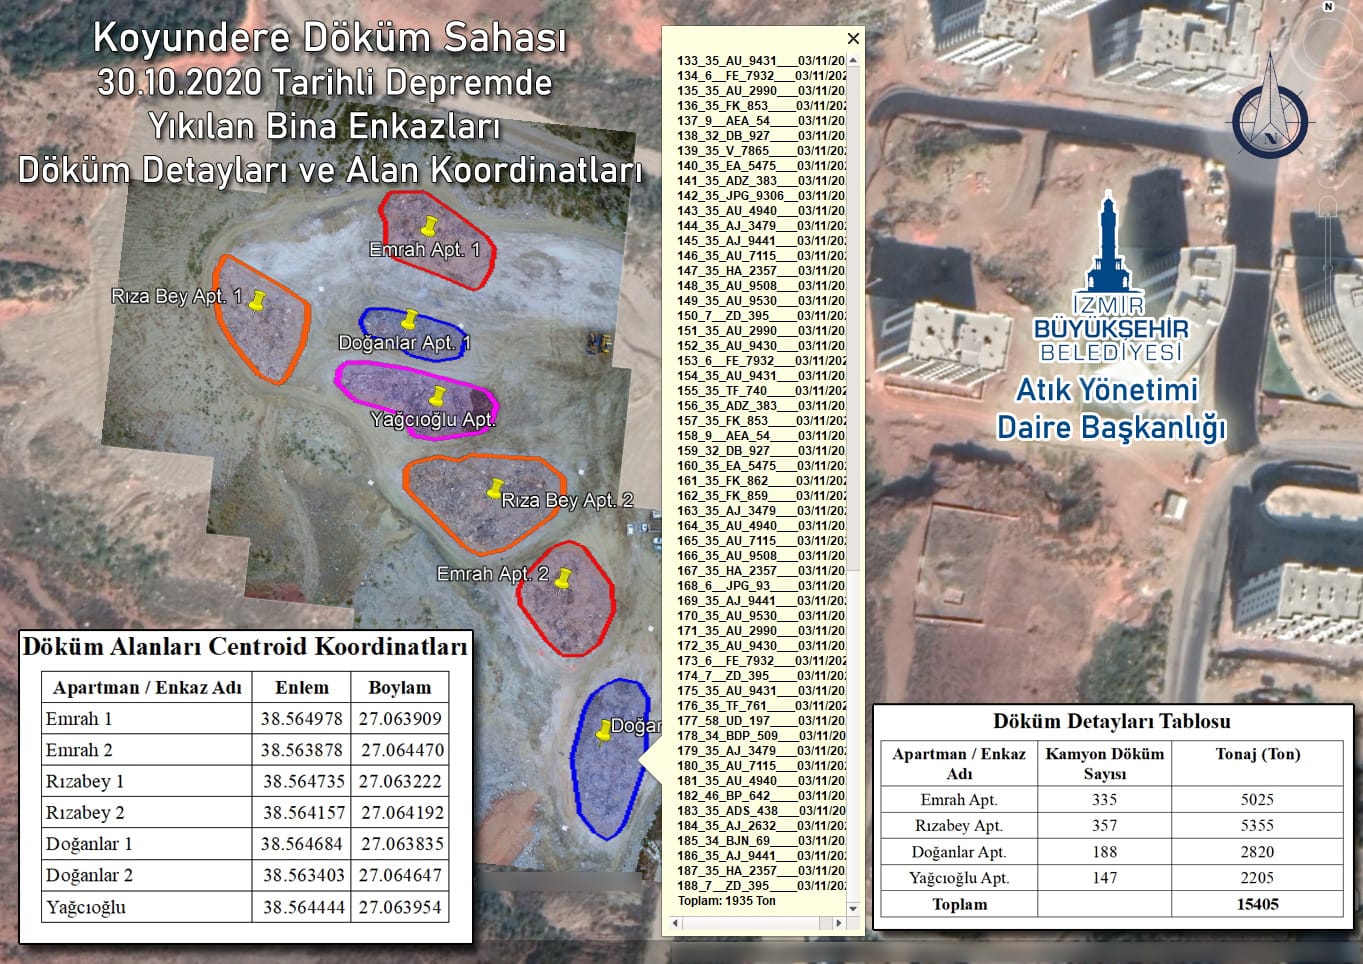
Task: Click Yağcıoğlu Apt. truck count 147
Action: [1105, 878]
